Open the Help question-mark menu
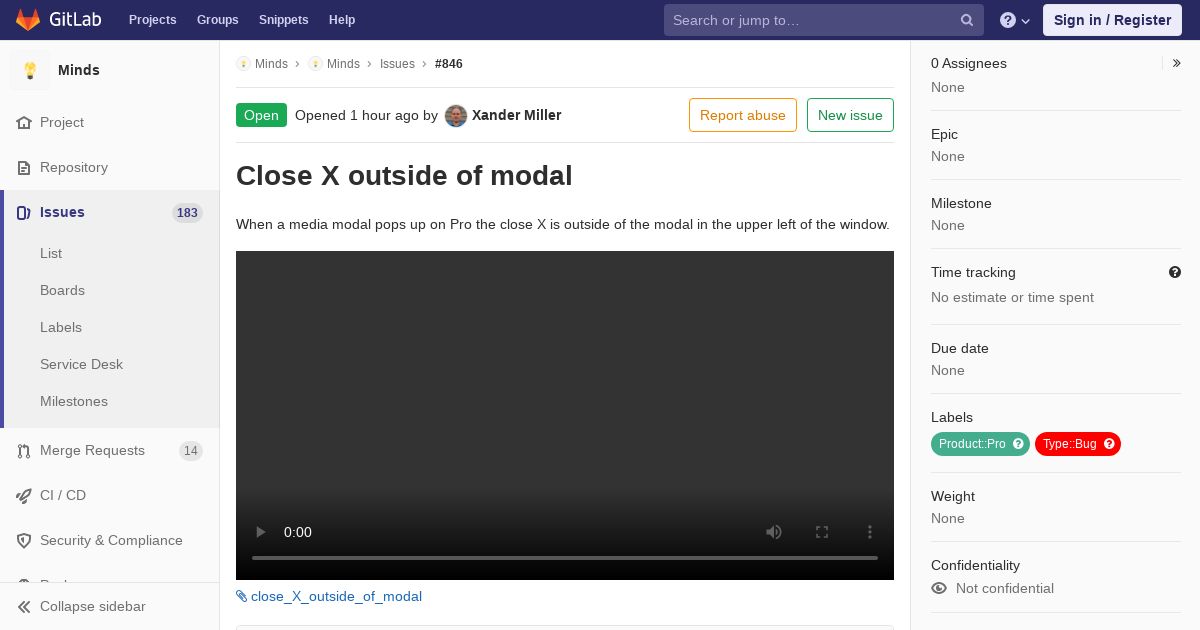 click(x=1015, y=20)
